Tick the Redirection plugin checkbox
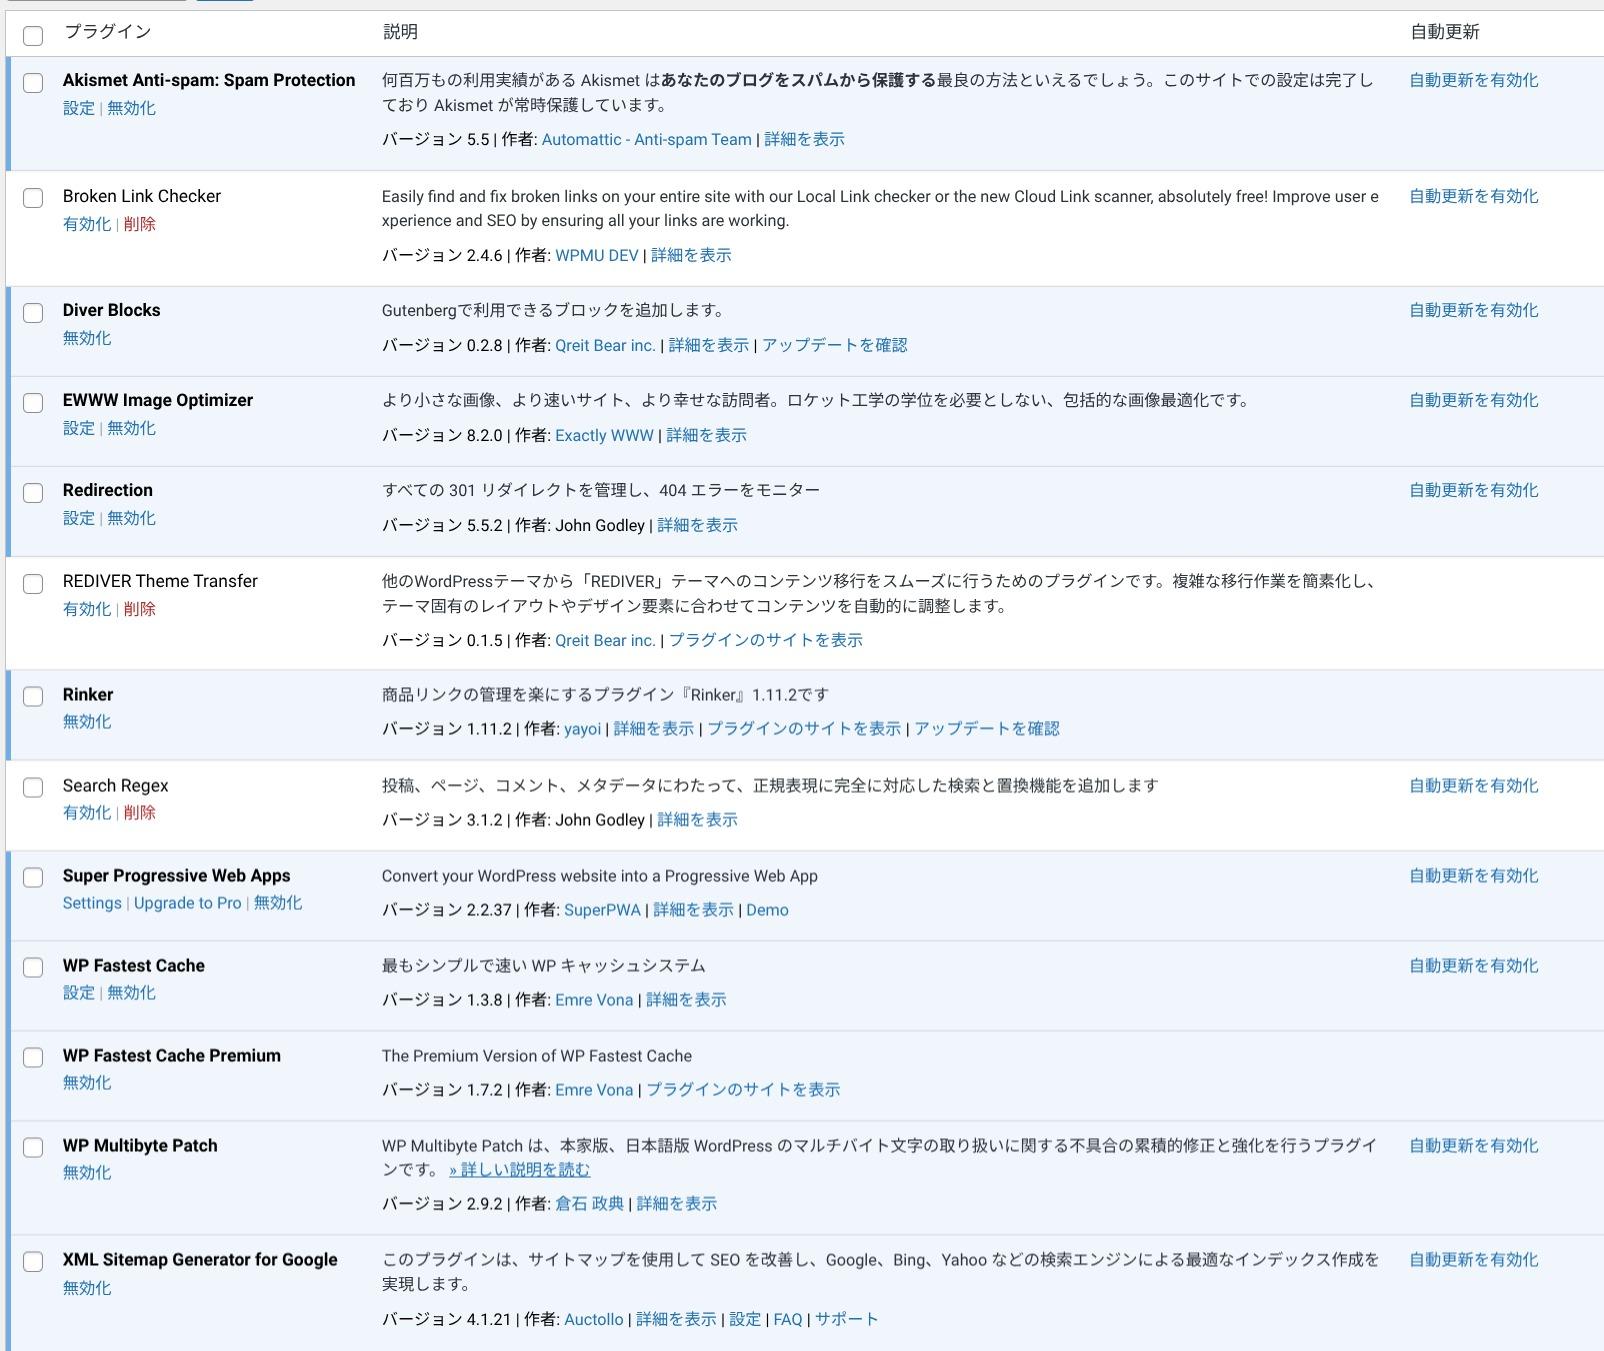1604x1351 pixels. [x=33, y=493]
